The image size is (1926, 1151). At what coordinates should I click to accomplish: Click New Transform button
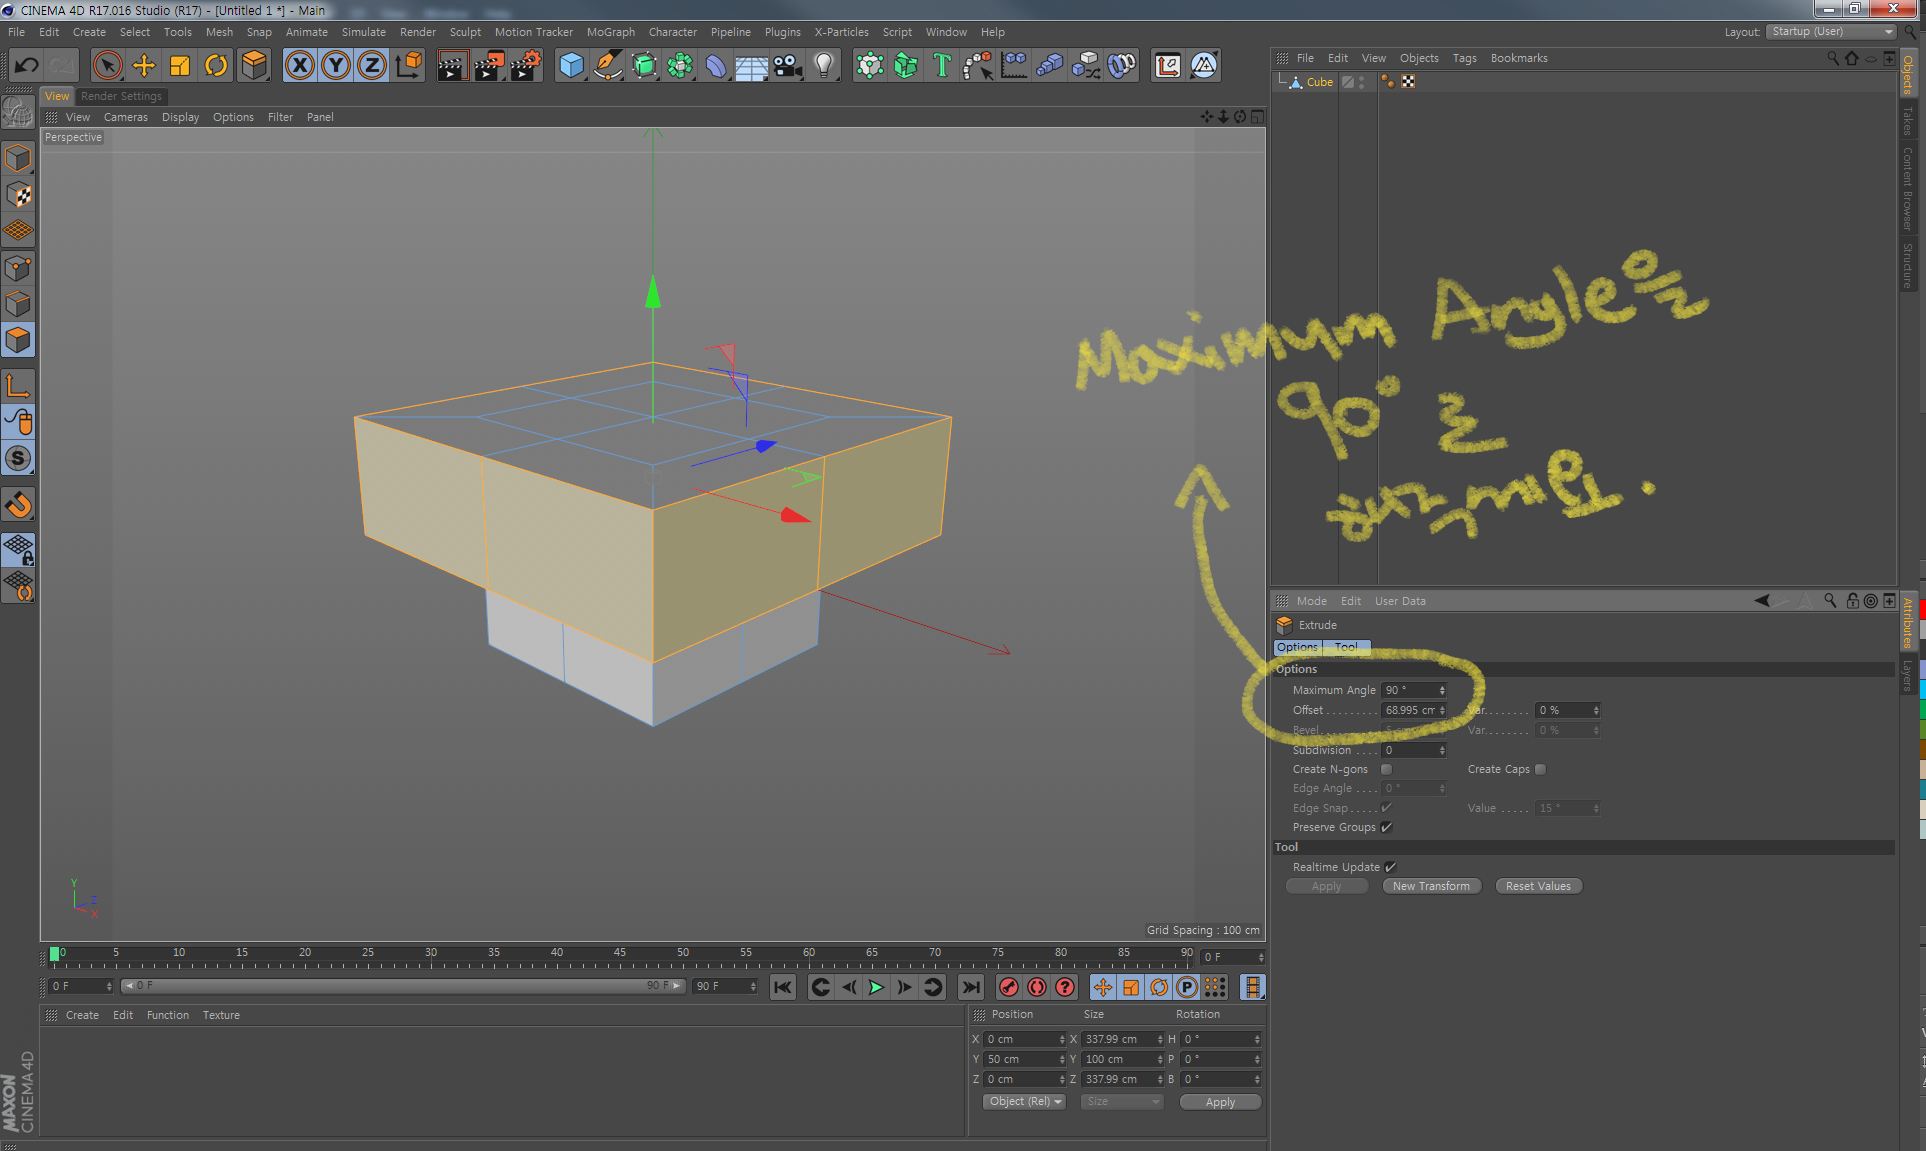pos(1431,886)
